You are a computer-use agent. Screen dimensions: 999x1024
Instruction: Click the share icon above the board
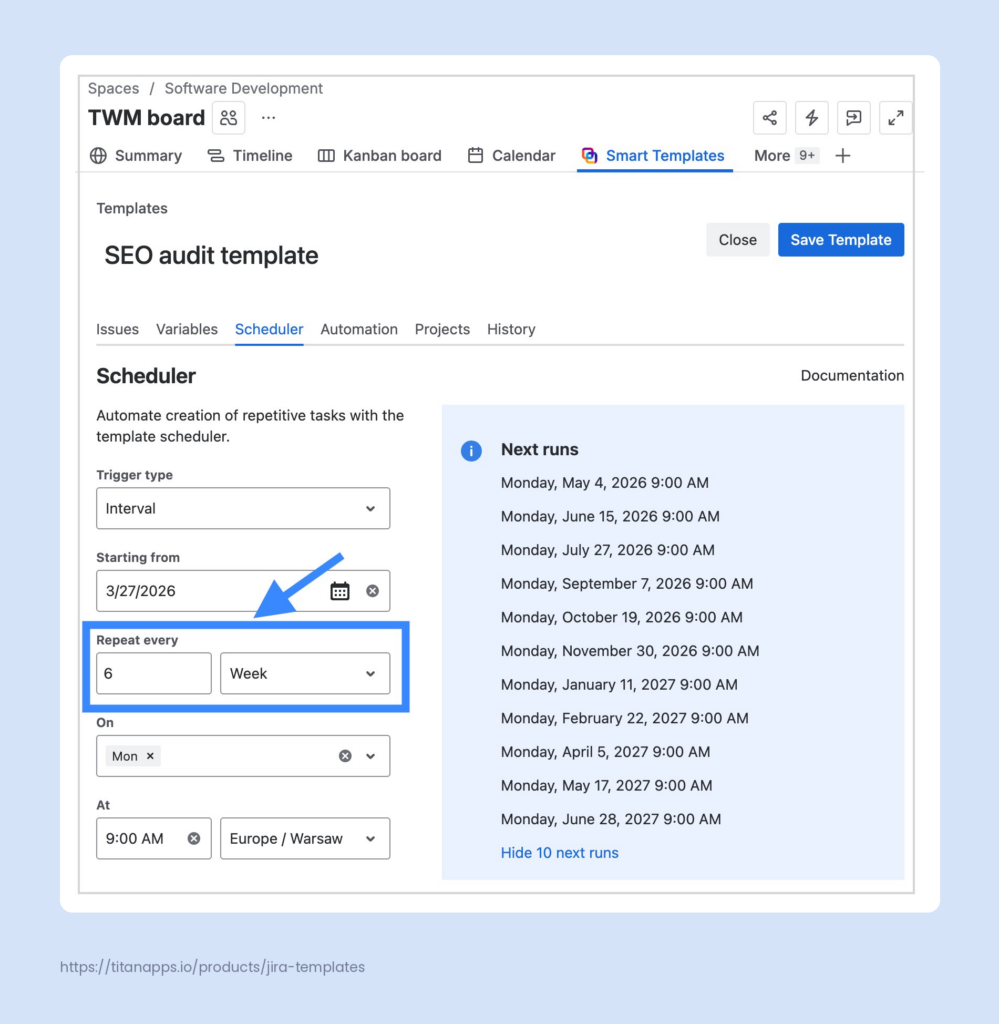[769, 117]
